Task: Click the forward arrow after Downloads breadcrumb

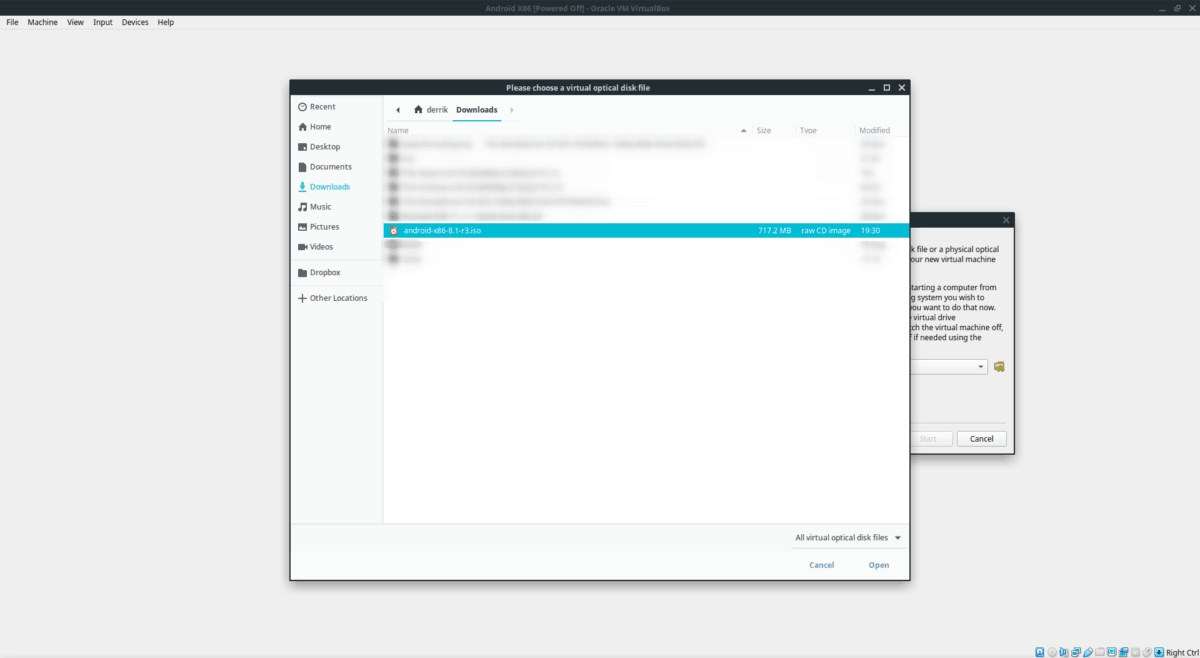Action: (511, 110)
